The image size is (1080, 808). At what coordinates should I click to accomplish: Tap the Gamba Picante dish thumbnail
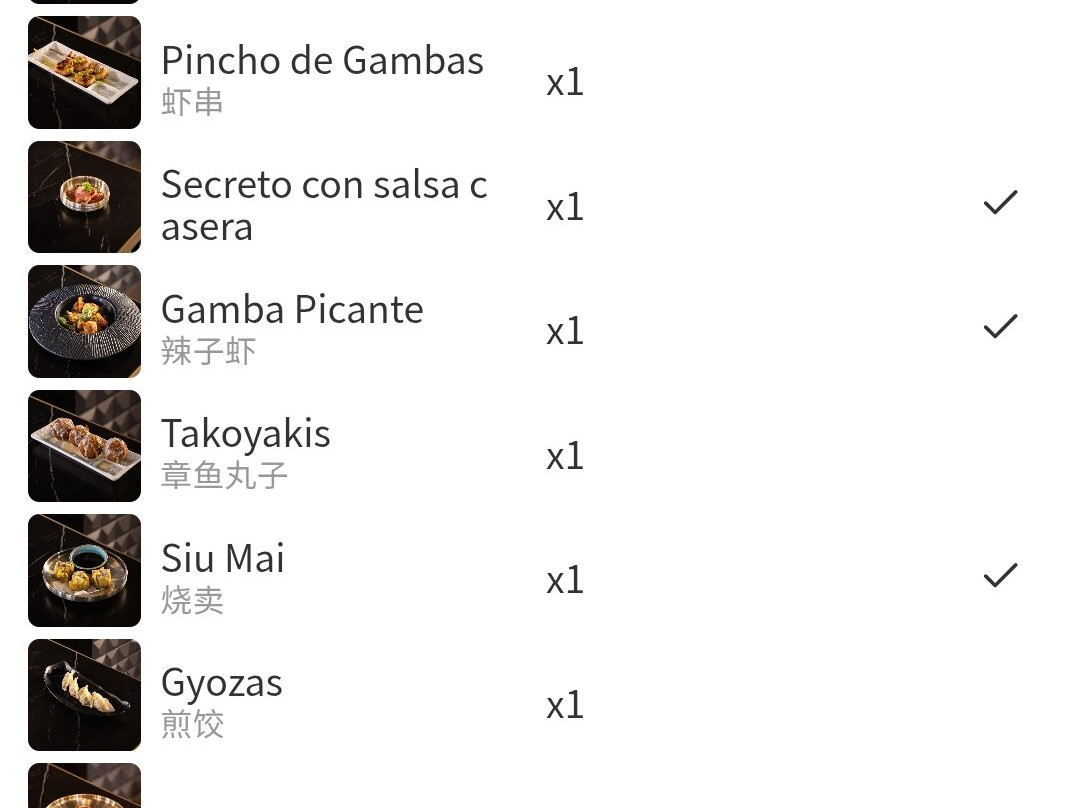coord(84,321)
